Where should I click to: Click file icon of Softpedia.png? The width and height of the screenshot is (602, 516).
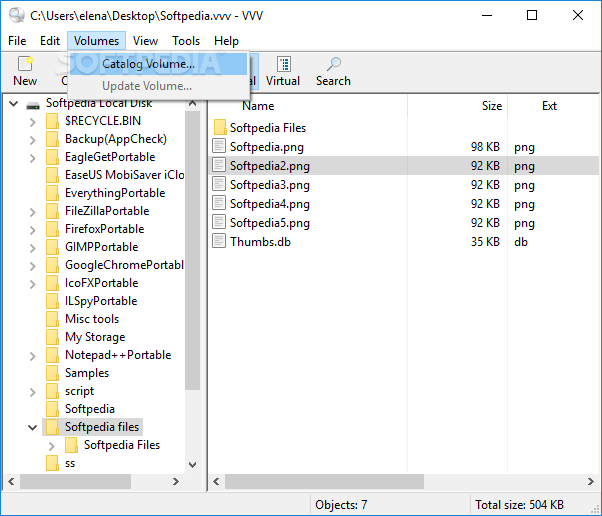tap(219, 146)
